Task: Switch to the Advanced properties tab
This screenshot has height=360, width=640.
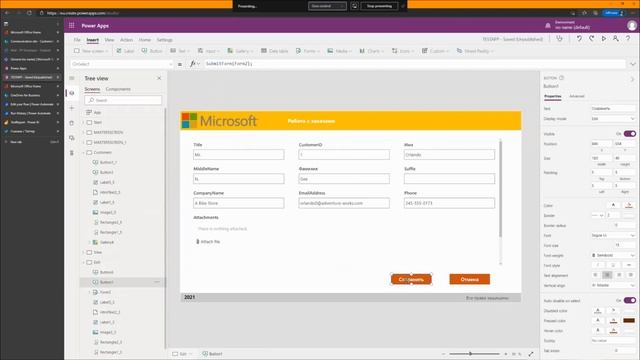Action: (x=577, y=96)
